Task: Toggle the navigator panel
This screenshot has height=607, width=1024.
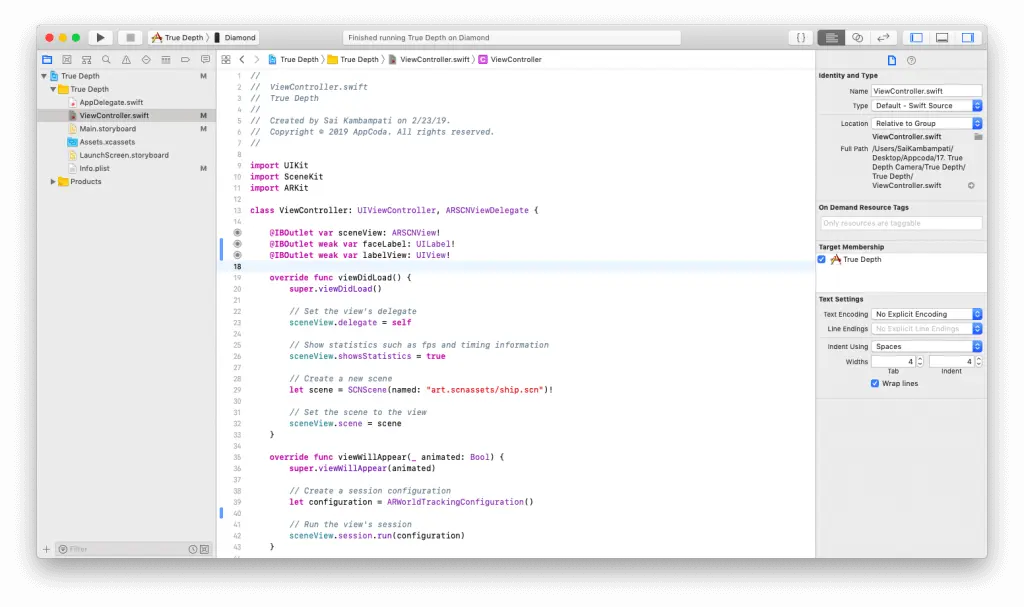Action: point(916,38)
